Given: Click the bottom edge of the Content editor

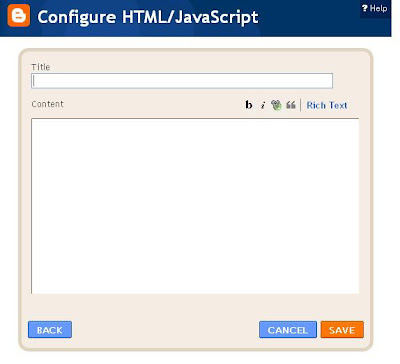Looking at the screenshot, I should tap(195, 293).
